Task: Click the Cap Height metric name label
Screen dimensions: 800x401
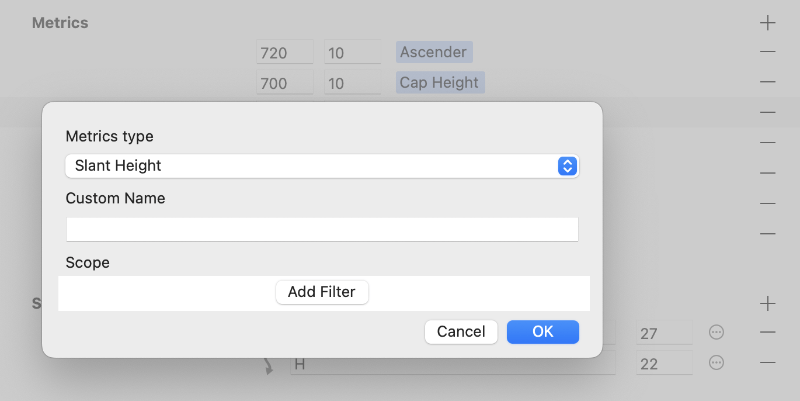Action: [x=439, y=83]
